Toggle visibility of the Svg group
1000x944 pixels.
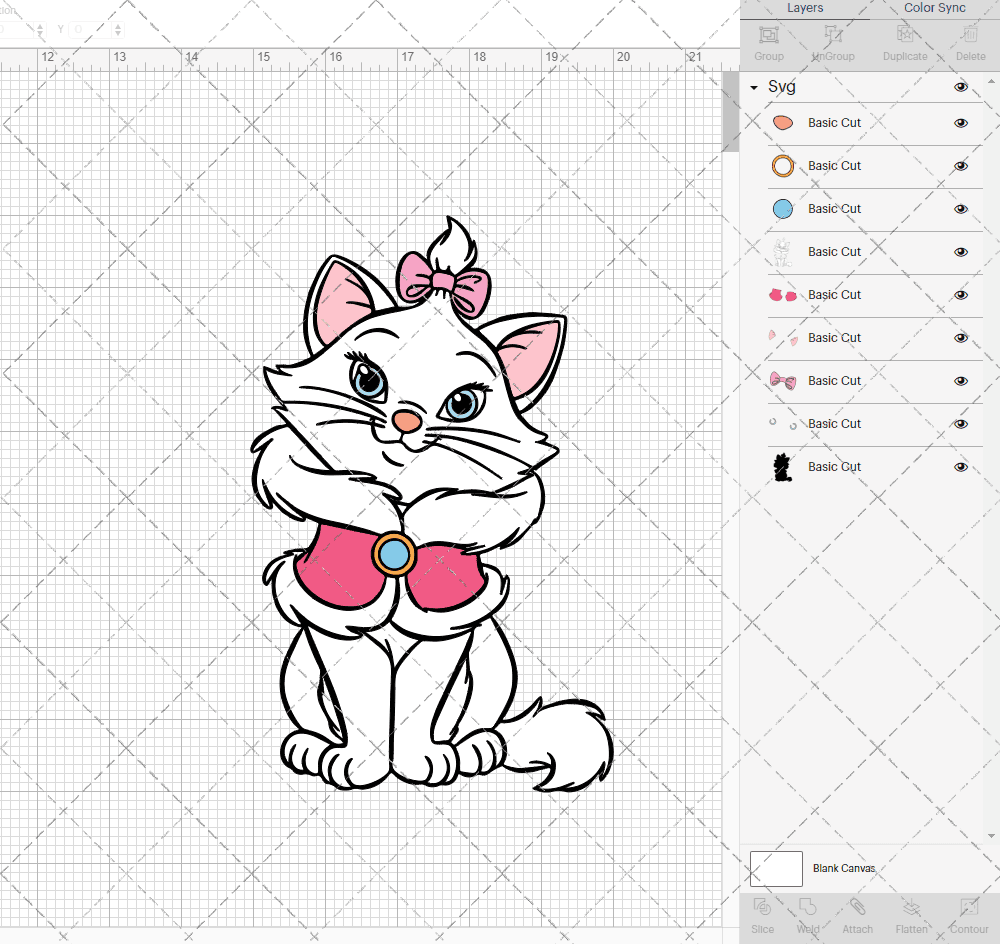click(961, 87)
